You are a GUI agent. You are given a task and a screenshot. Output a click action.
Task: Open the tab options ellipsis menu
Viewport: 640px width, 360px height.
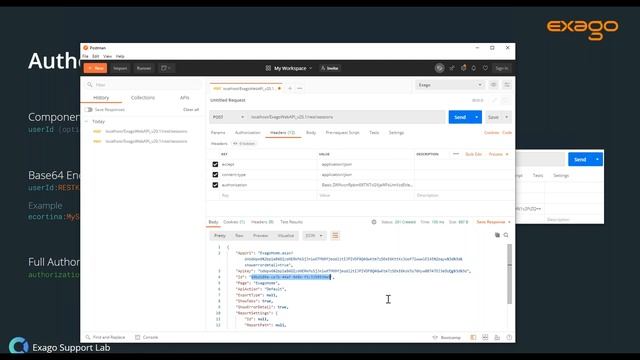click(300, 89)
